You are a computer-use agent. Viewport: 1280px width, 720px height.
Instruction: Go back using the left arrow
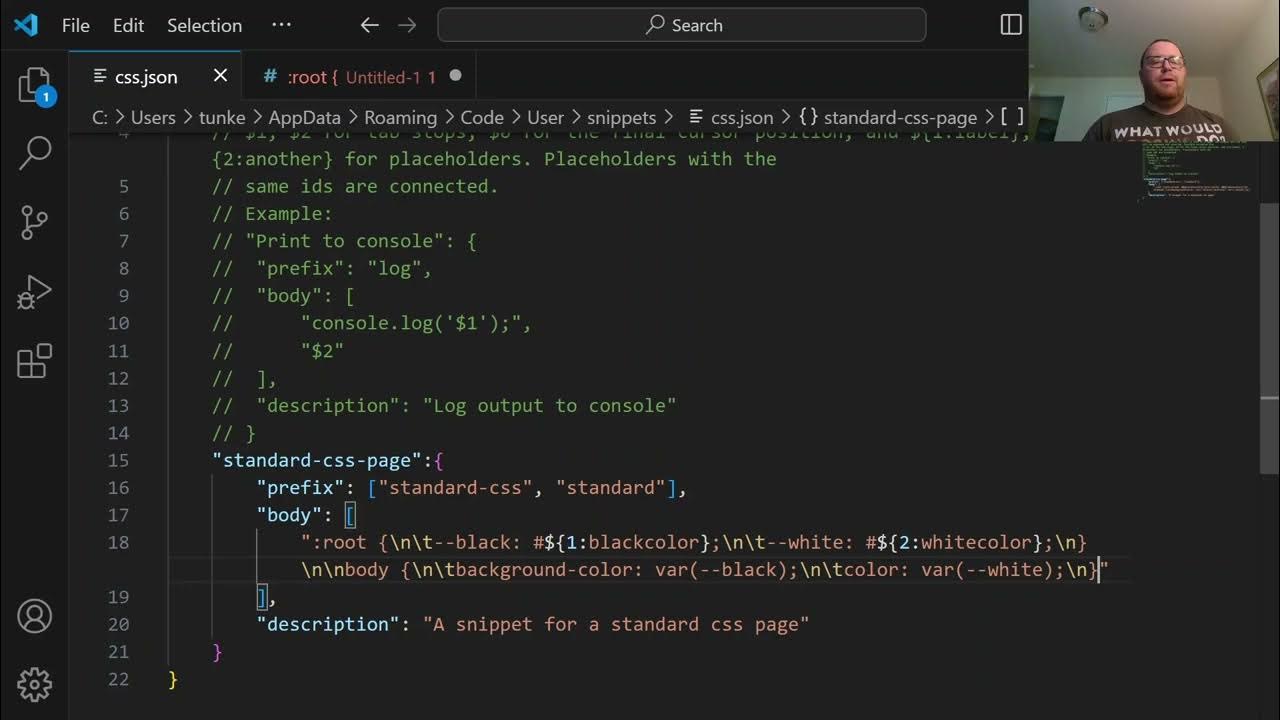click(x=370, y=25)
